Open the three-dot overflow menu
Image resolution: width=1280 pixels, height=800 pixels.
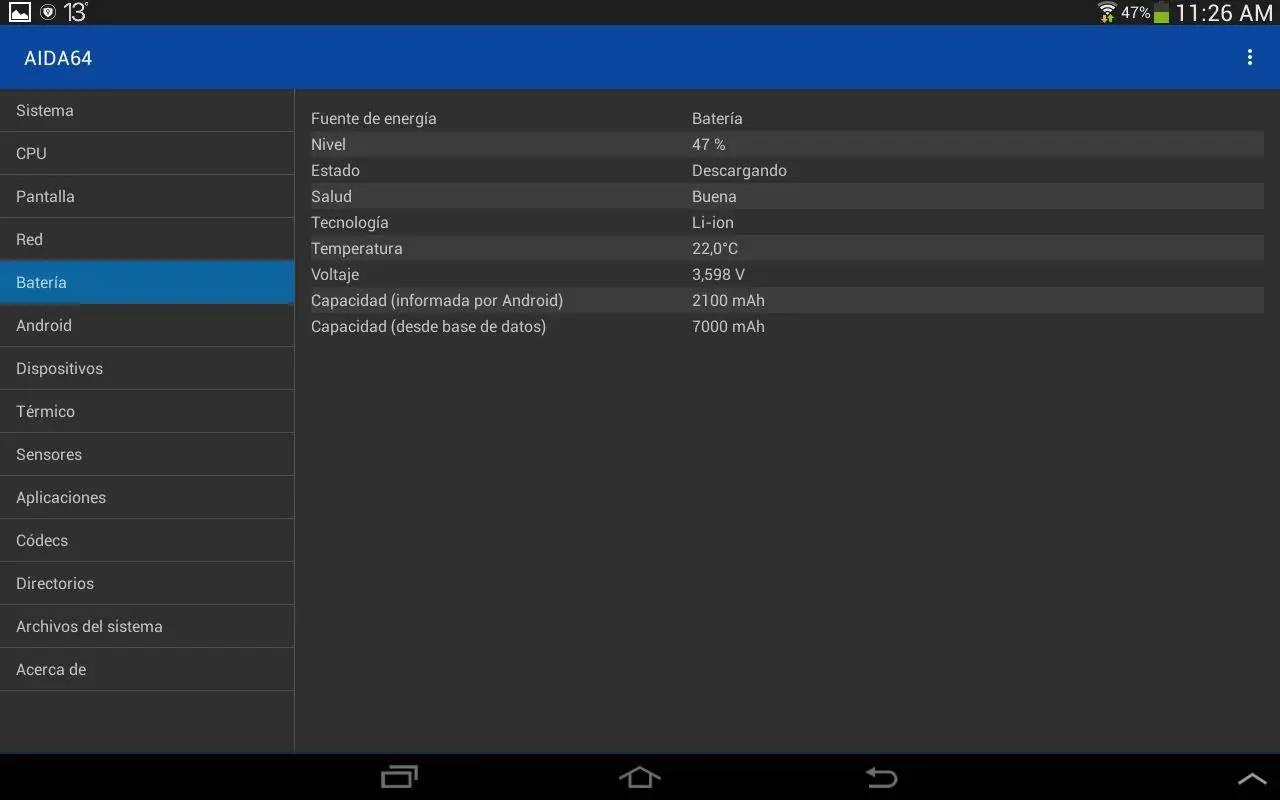(x=1249, y=58)
